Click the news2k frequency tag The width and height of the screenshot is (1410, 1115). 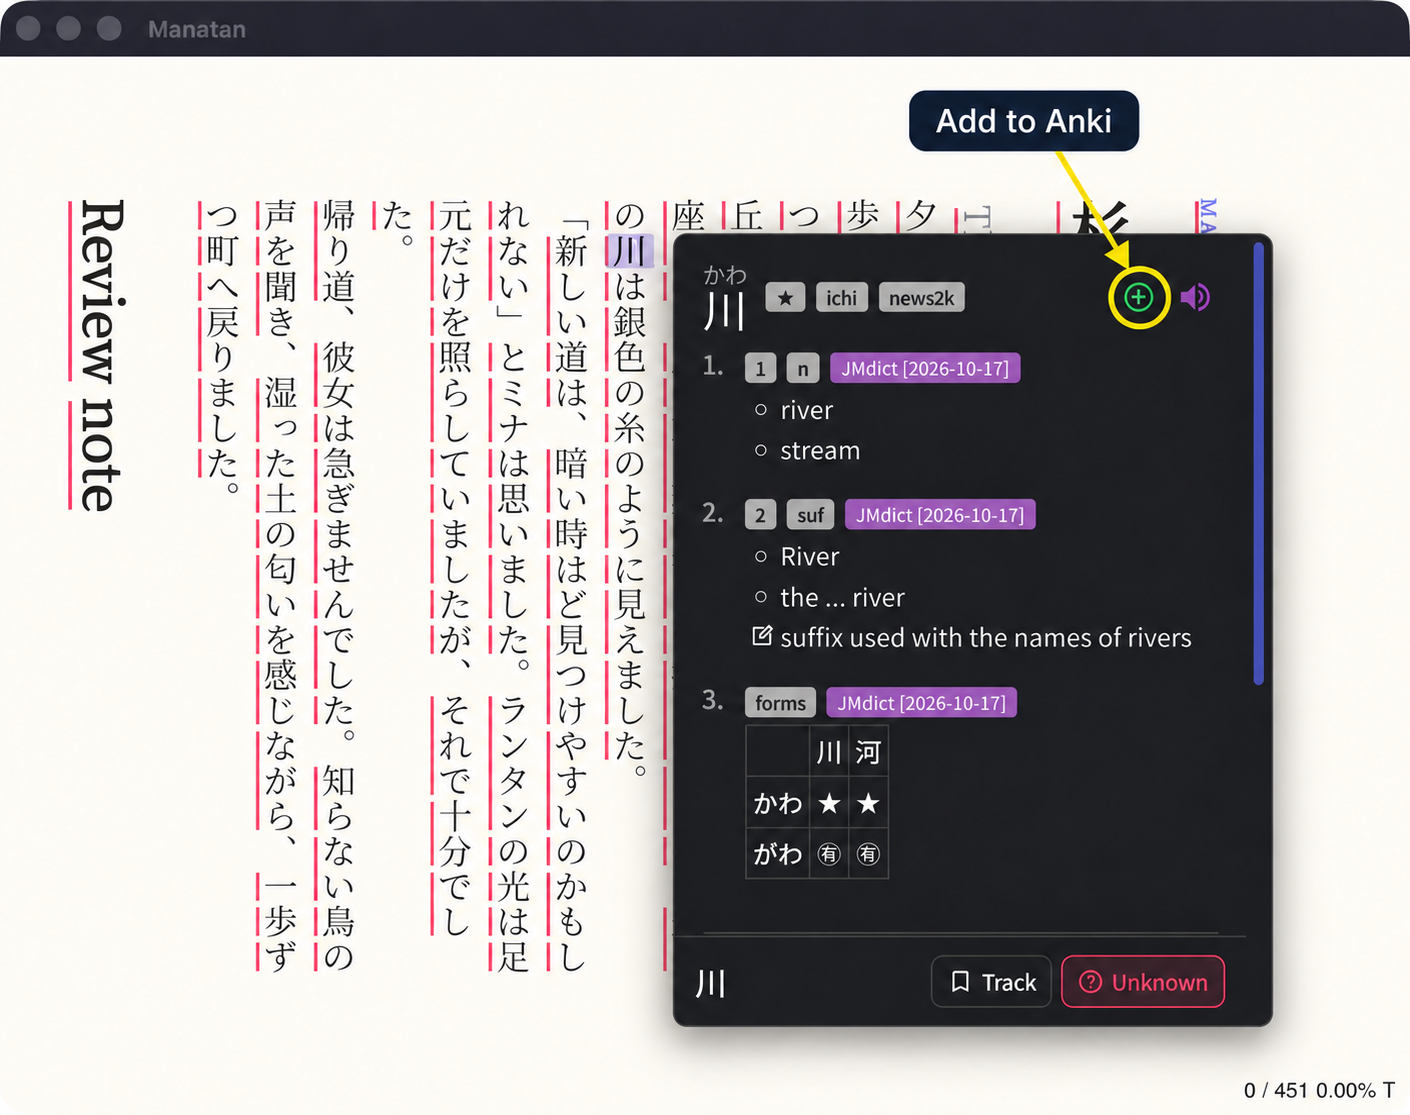(x=921, y=298)
